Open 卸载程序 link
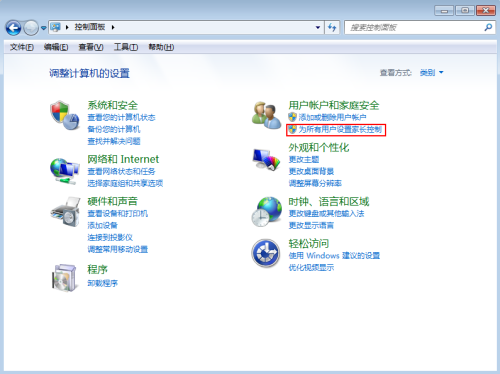The image size is (500, 374). coord(103,283)
